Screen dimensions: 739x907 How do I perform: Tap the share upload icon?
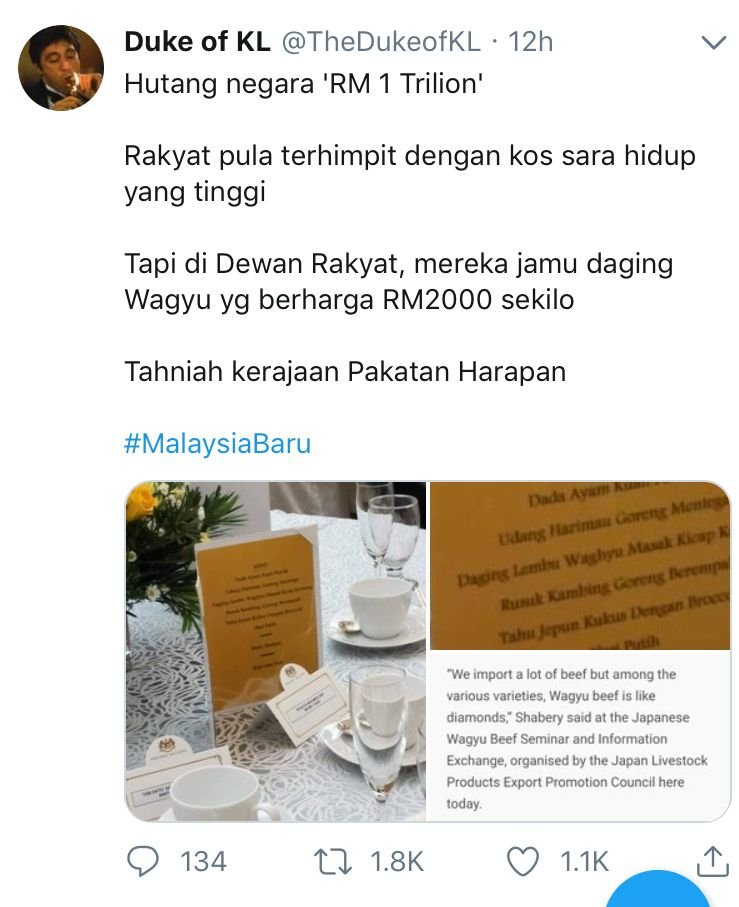point(712,861)
